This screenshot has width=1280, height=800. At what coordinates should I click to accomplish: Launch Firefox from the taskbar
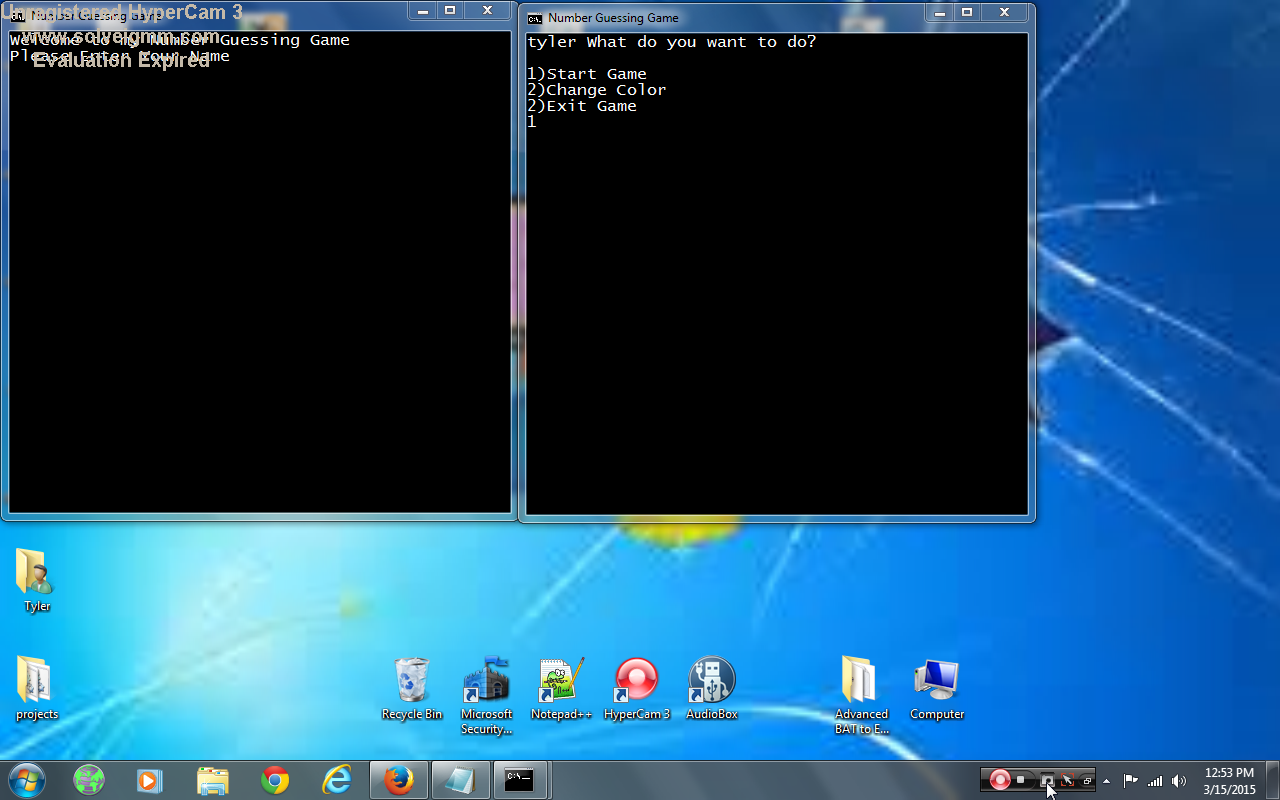click(398, 780)
